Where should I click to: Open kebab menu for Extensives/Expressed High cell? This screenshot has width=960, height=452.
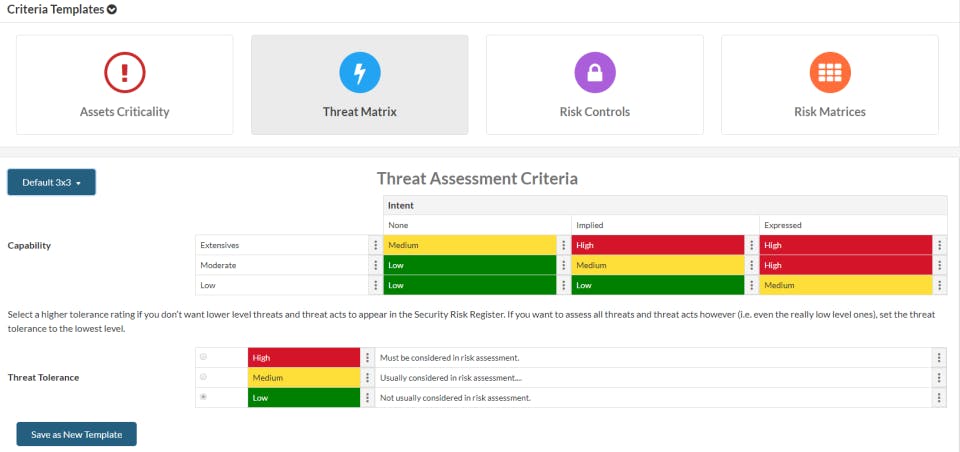pyautogui.click(x=940, y=245)
